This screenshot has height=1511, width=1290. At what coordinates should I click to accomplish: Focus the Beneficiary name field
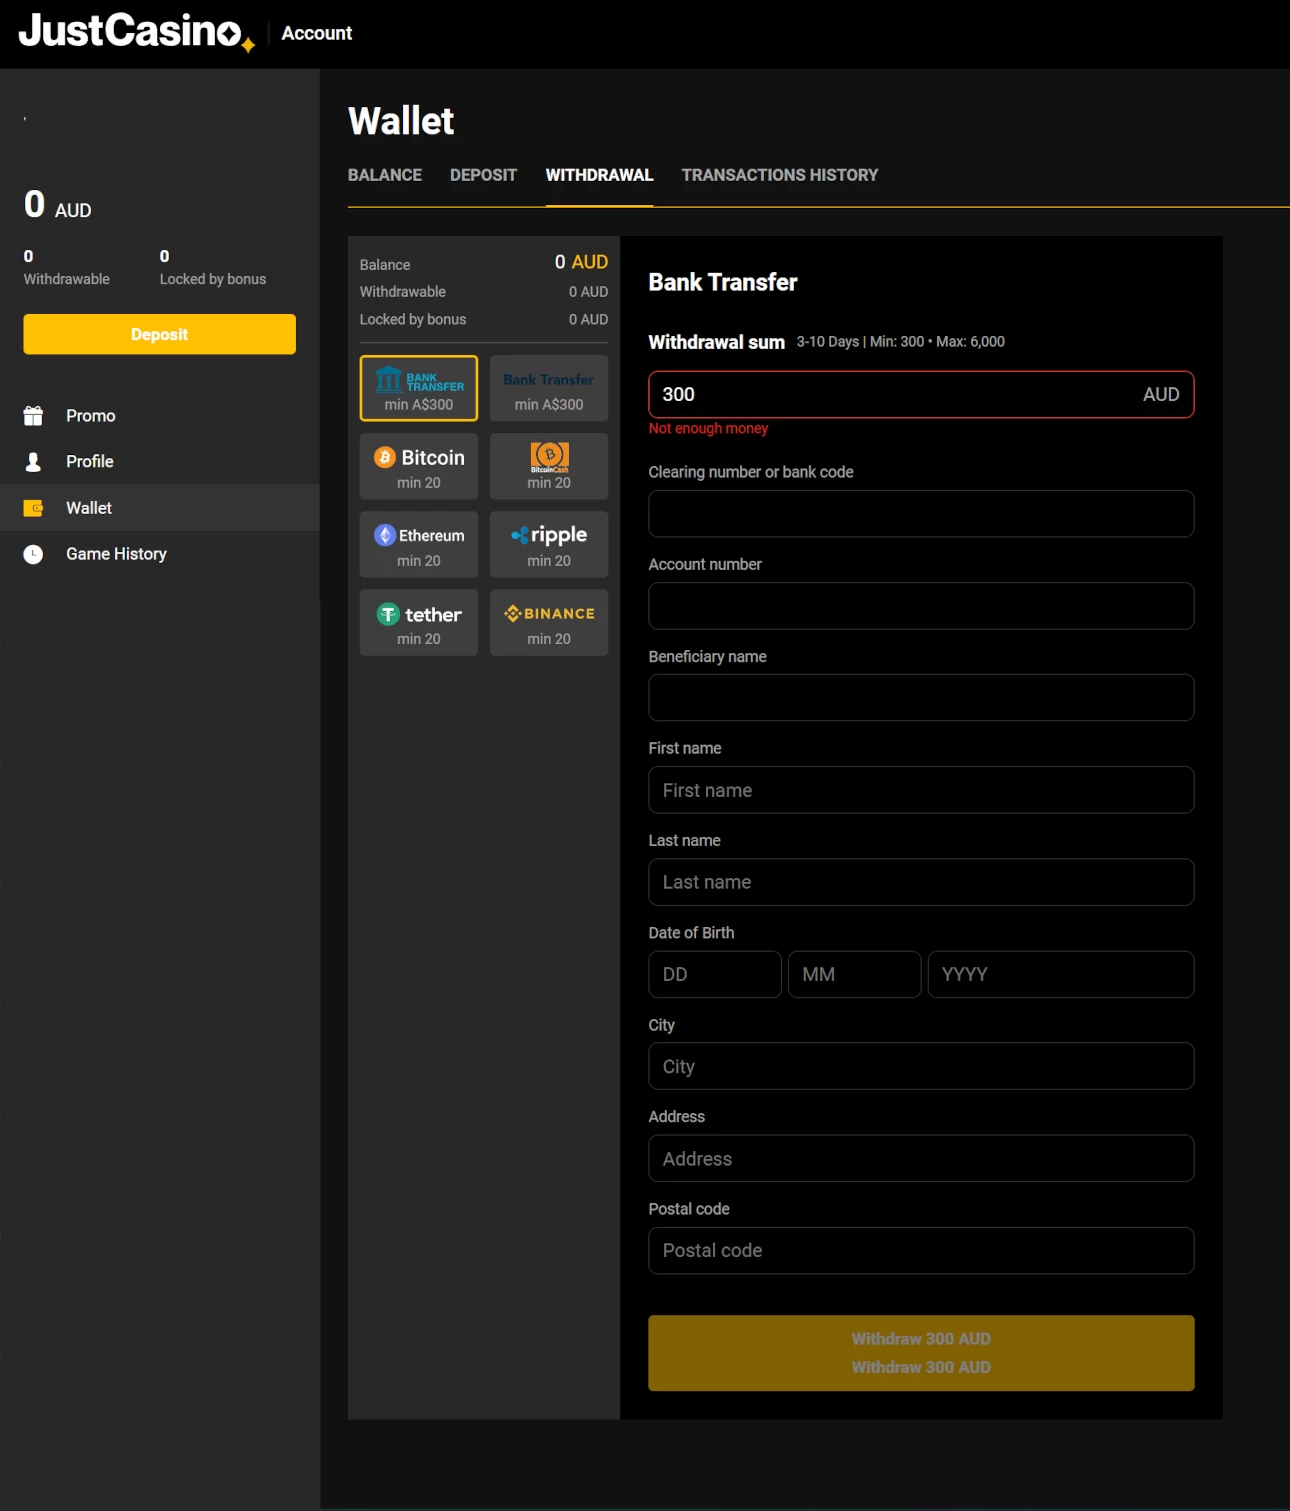(921, 698)
